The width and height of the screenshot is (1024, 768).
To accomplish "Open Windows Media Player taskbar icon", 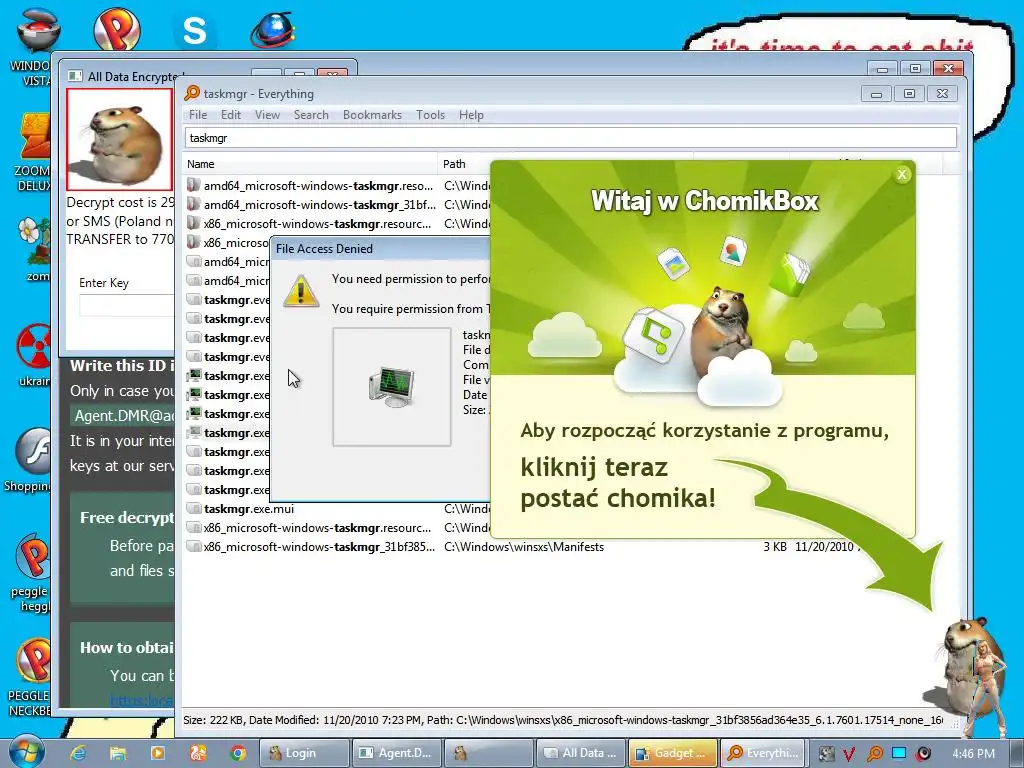I will tap(157, 753).
